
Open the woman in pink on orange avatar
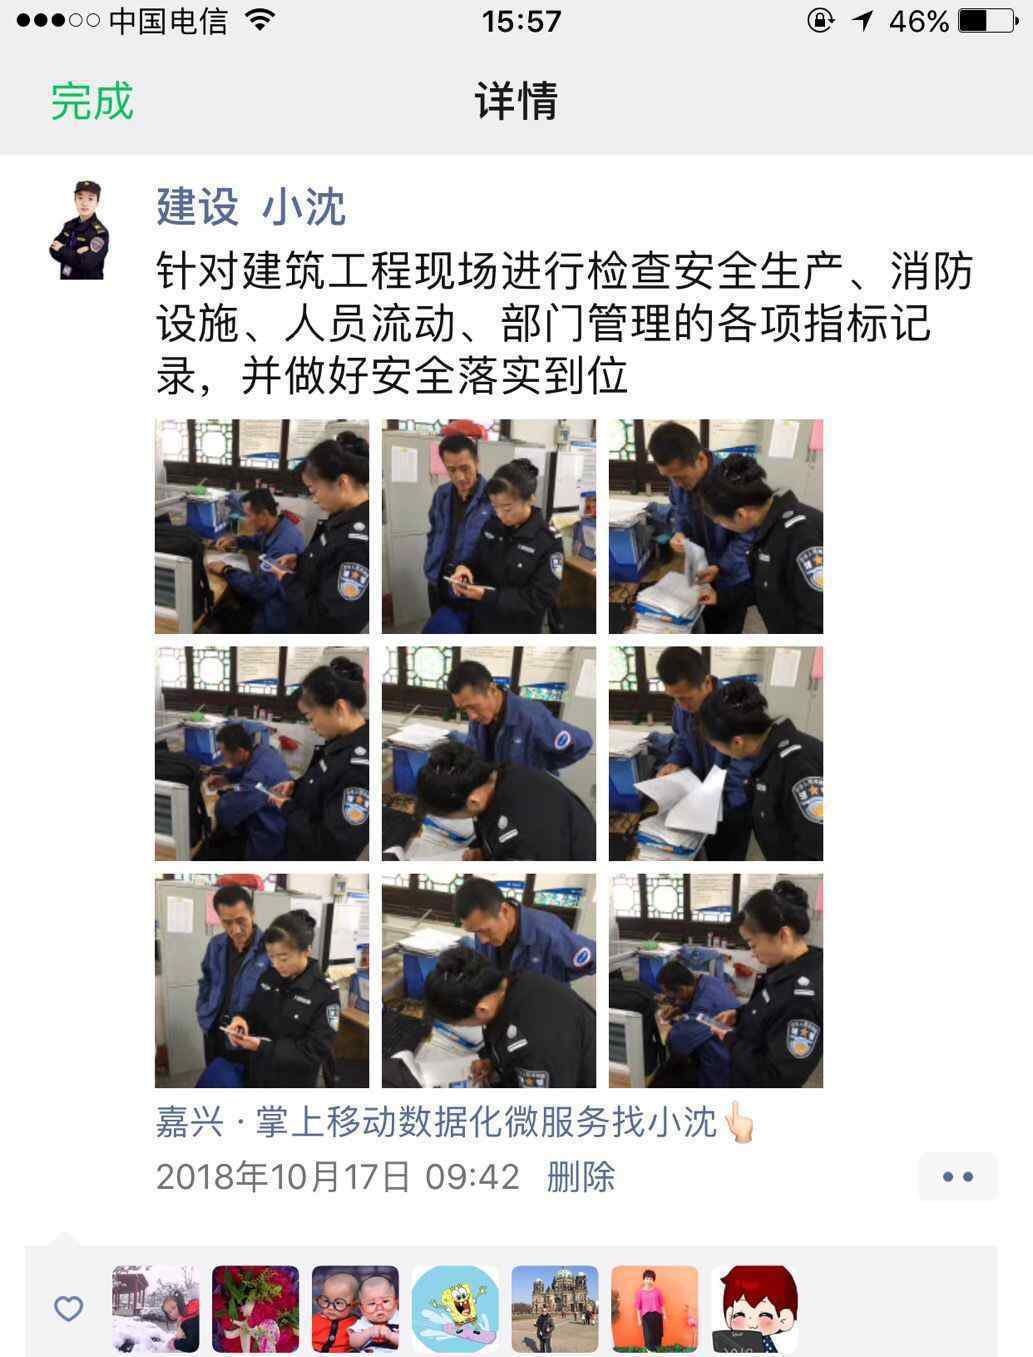655,1309
